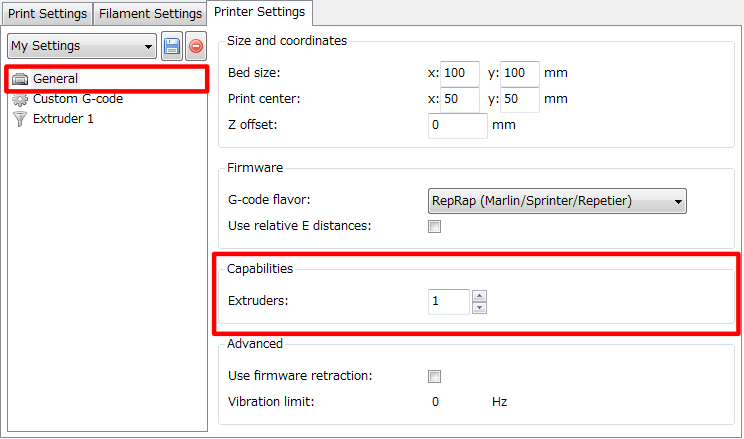Switch to the Print Settings tab
The width and height of the screenshot is (744, 439).
pyautogui.click(x=47, y=14)
